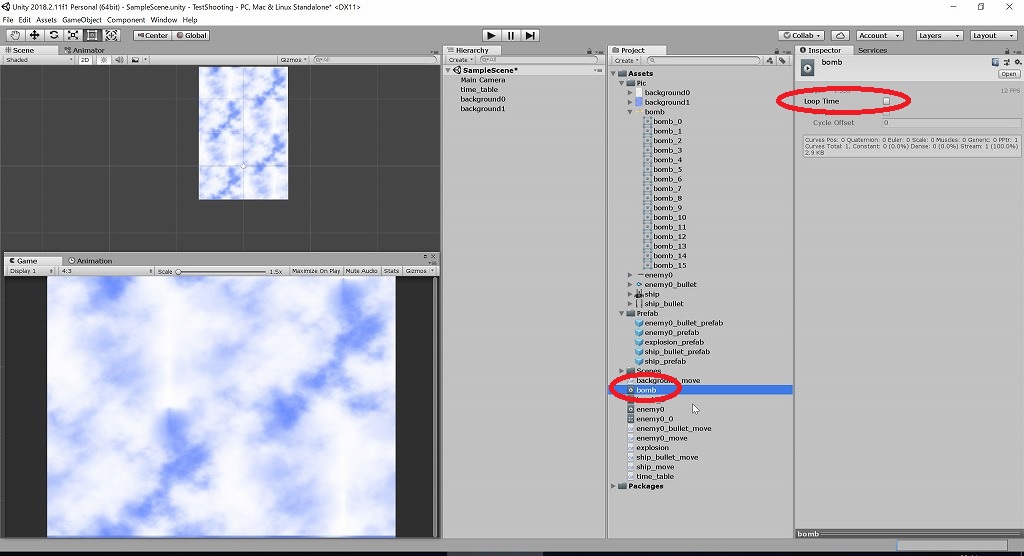The width and height of the screenshot is (1024, 556).
Task: Select the Move tool icon
Action: pos(34,35)
